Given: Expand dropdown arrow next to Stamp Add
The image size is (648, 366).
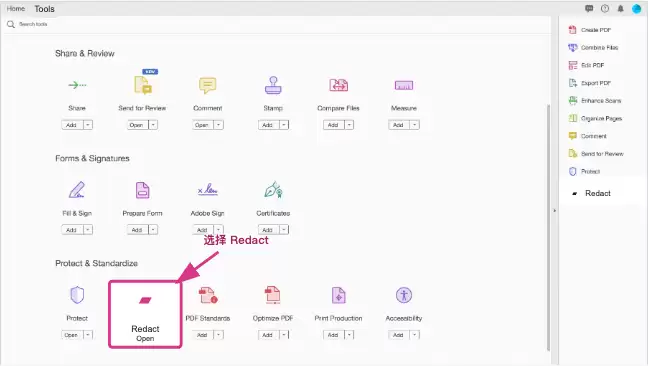Looking at the screenshot, I should 284,125.
